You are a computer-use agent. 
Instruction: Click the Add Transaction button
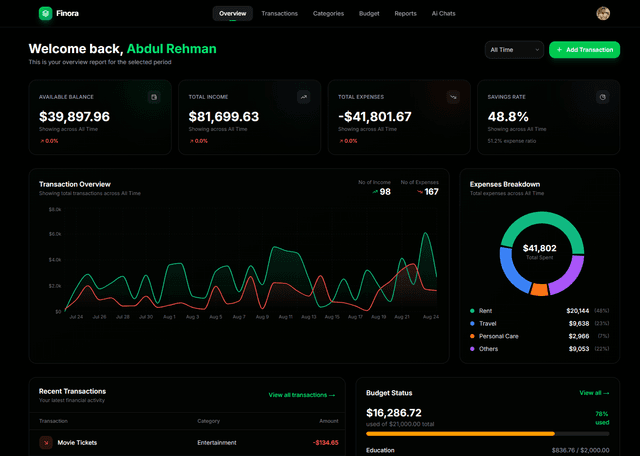pyautogui.click(x=584, y=50)
